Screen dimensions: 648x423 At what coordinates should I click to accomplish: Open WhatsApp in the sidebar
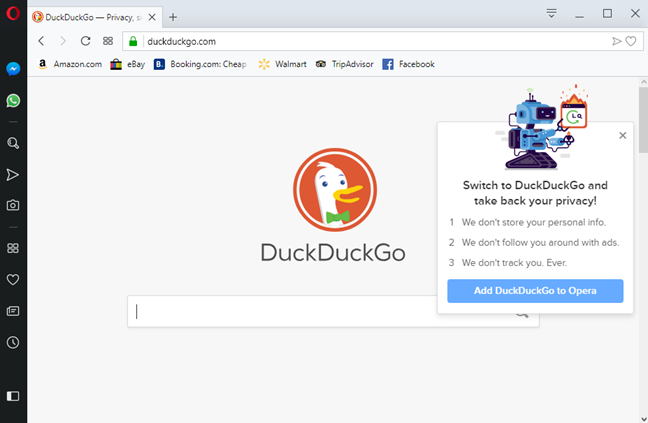pos(13,100)
